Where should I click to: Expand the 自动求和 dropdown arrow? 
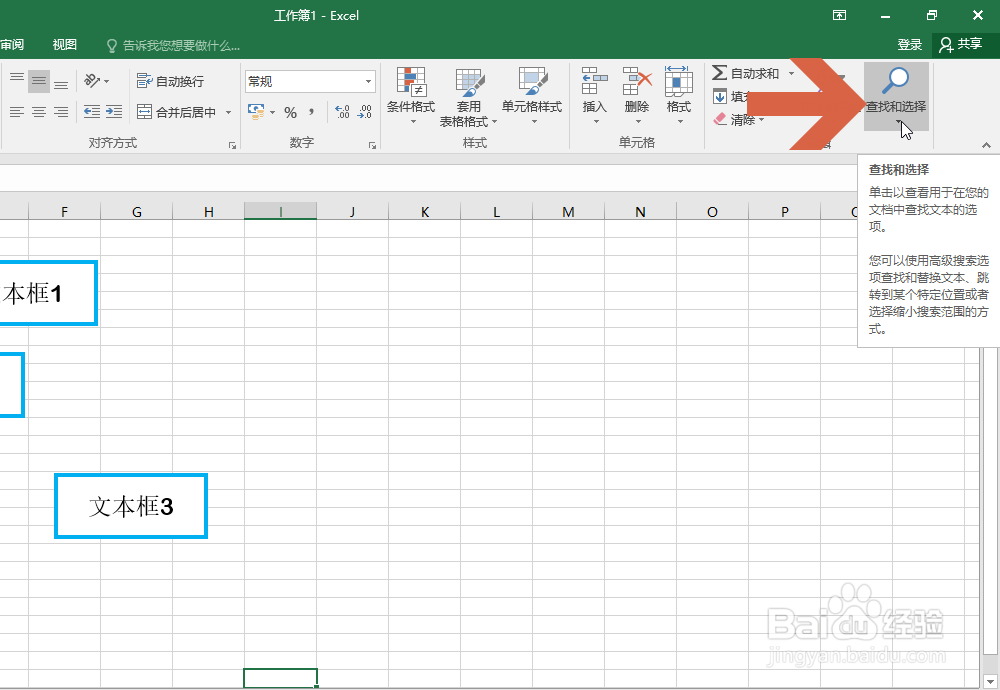pos(791,73)
